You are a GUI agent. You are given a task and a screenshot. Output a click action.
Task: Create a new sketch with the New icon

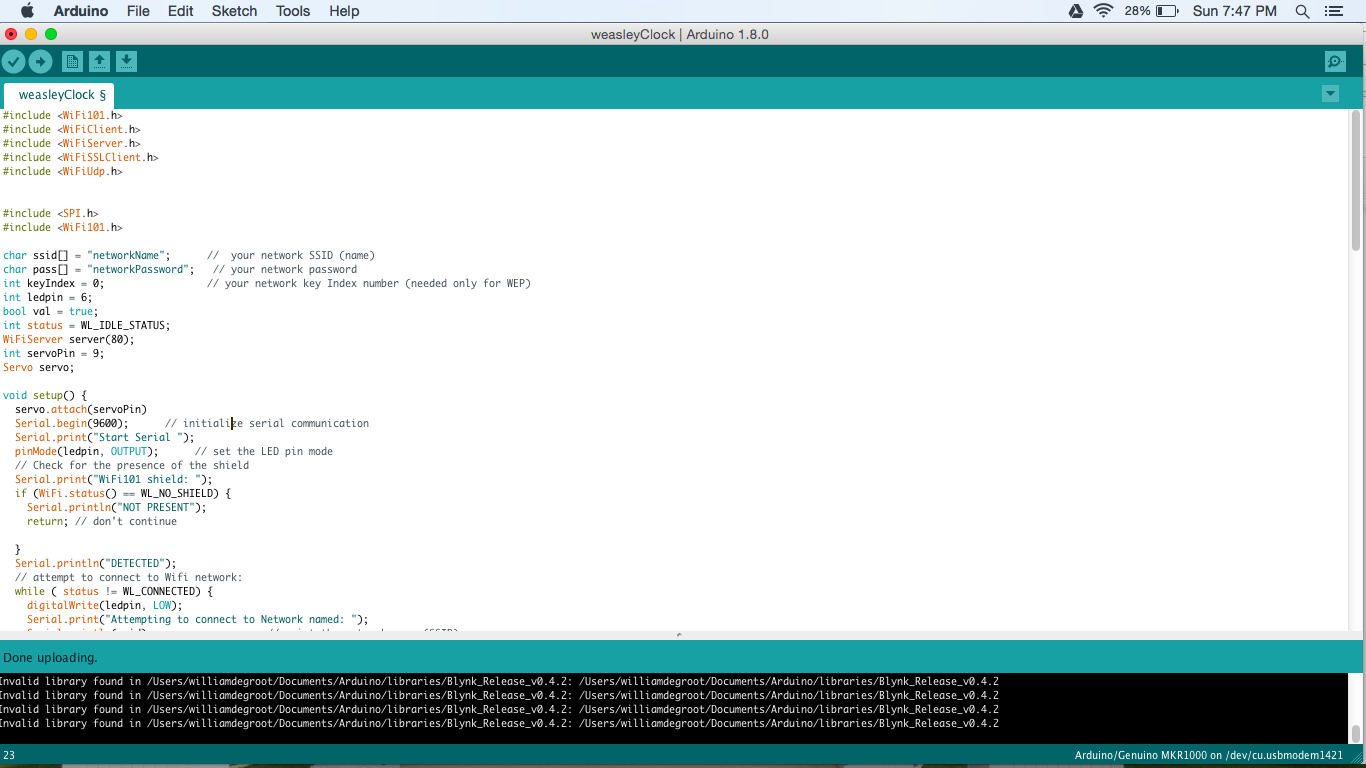click(72, 61)
